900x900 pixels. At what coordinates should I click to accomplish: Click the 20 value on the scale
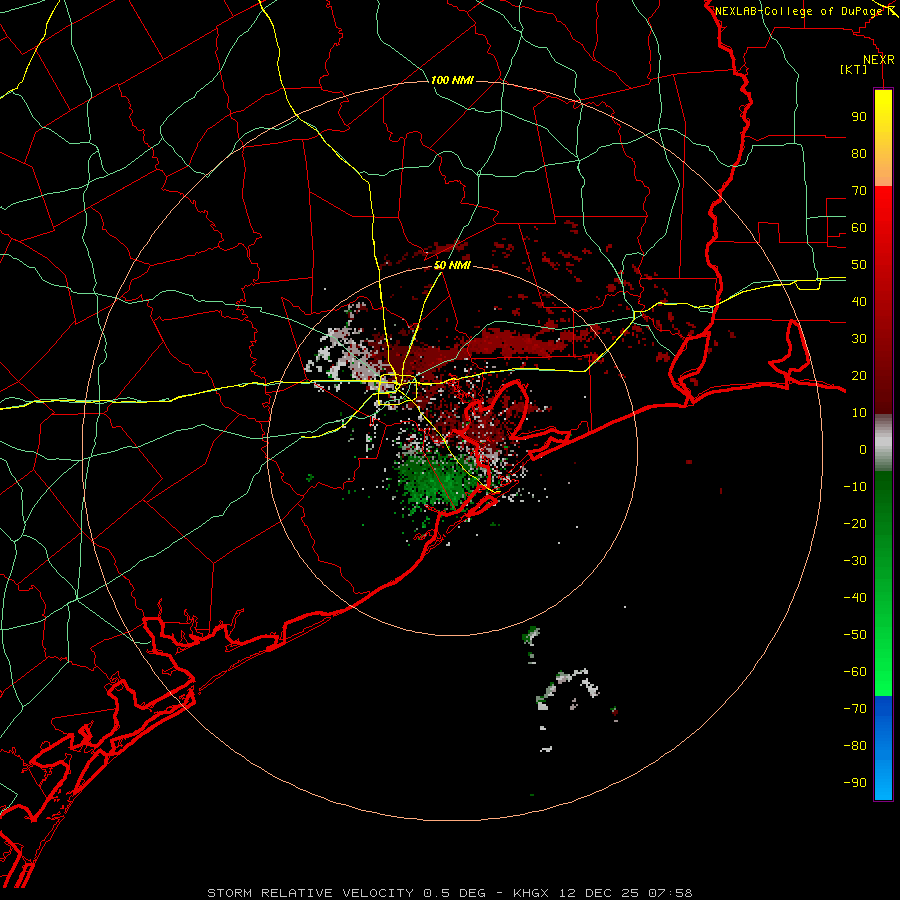tap(859, 375)
